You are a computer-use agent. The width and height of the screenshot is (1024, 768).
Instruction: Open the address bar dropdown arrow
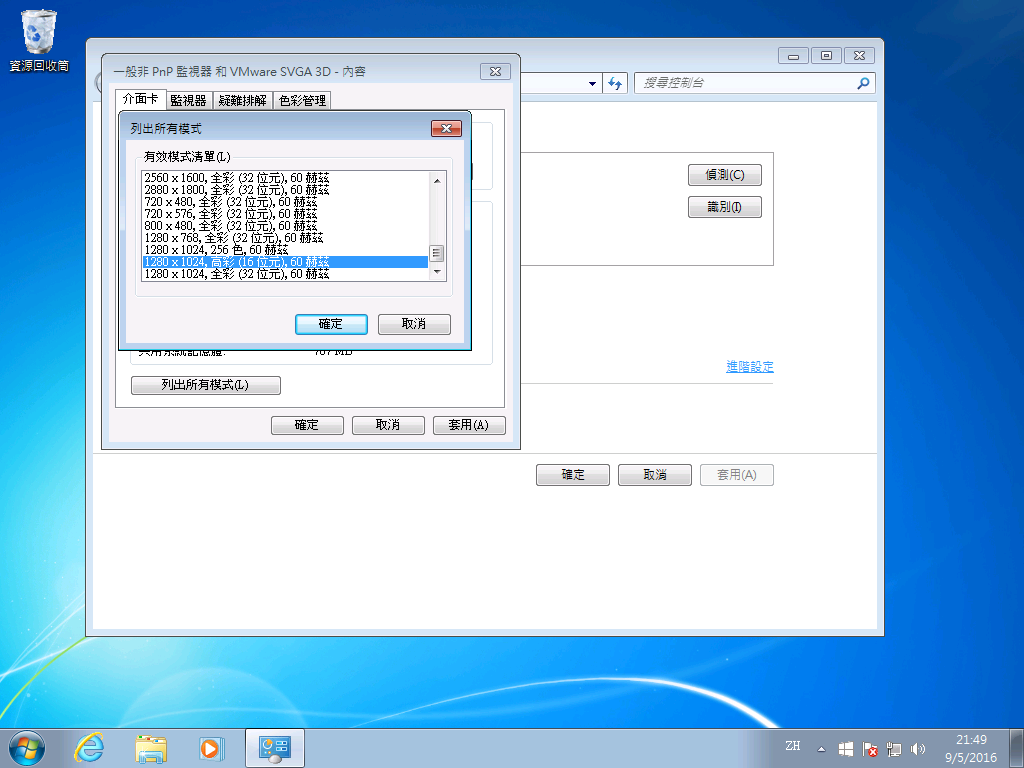coord(593,83)
